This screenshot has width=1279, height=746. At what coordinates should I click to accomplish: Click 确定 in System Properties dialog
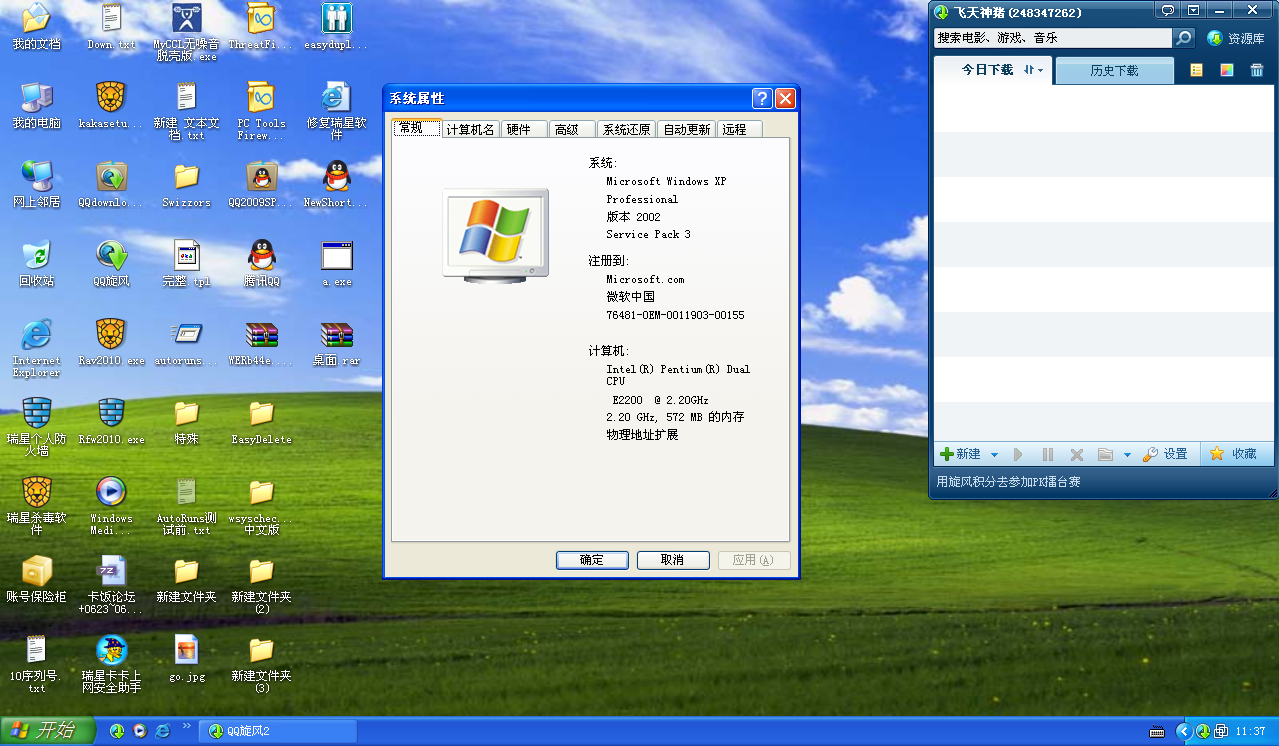coord(592,560)
